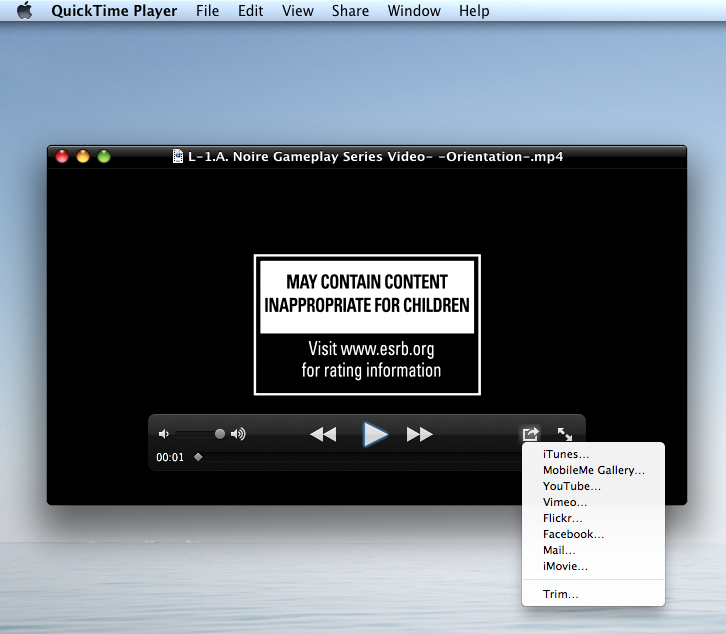Screen dimensions: 726x634
Task: Click the movie file icon in title bar
Action: 178,156
